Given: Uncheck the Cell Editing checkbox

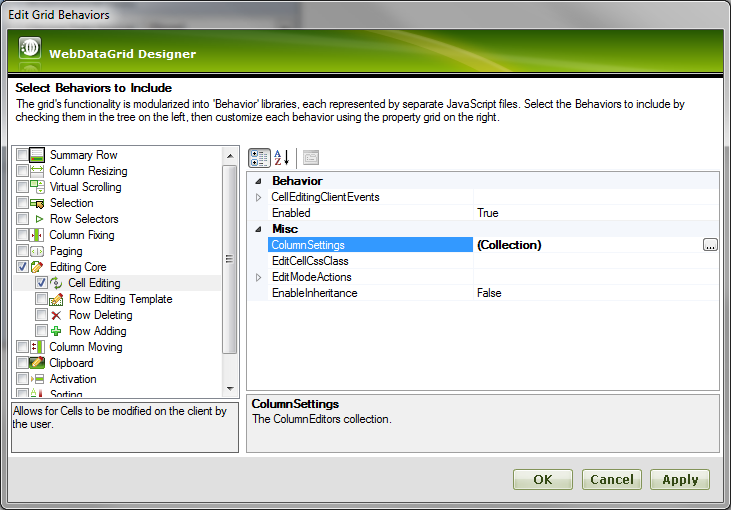Looking at the screenshot, I should (41, 283).
